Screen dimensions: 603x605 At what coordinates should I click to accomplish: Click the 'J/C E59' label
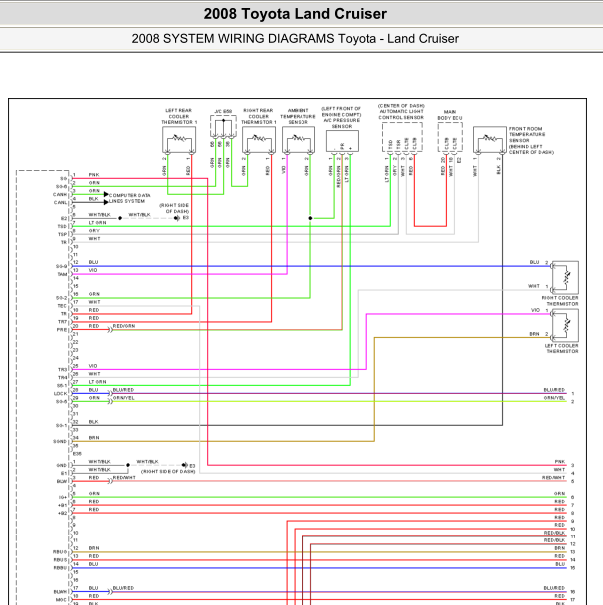(x=223, y=112)
